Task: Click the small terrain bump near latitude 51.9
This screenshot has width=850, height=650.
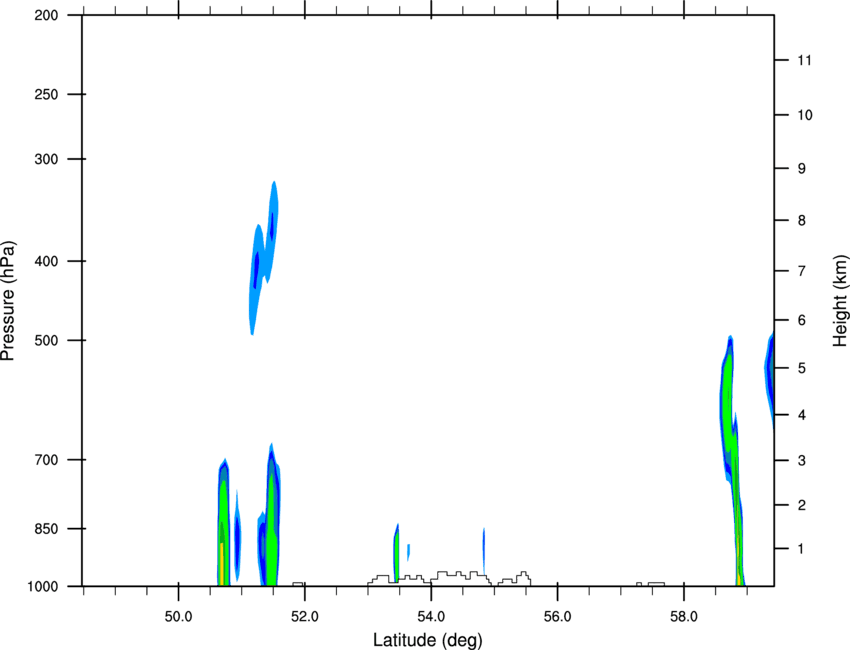Action: coord(298,584)
